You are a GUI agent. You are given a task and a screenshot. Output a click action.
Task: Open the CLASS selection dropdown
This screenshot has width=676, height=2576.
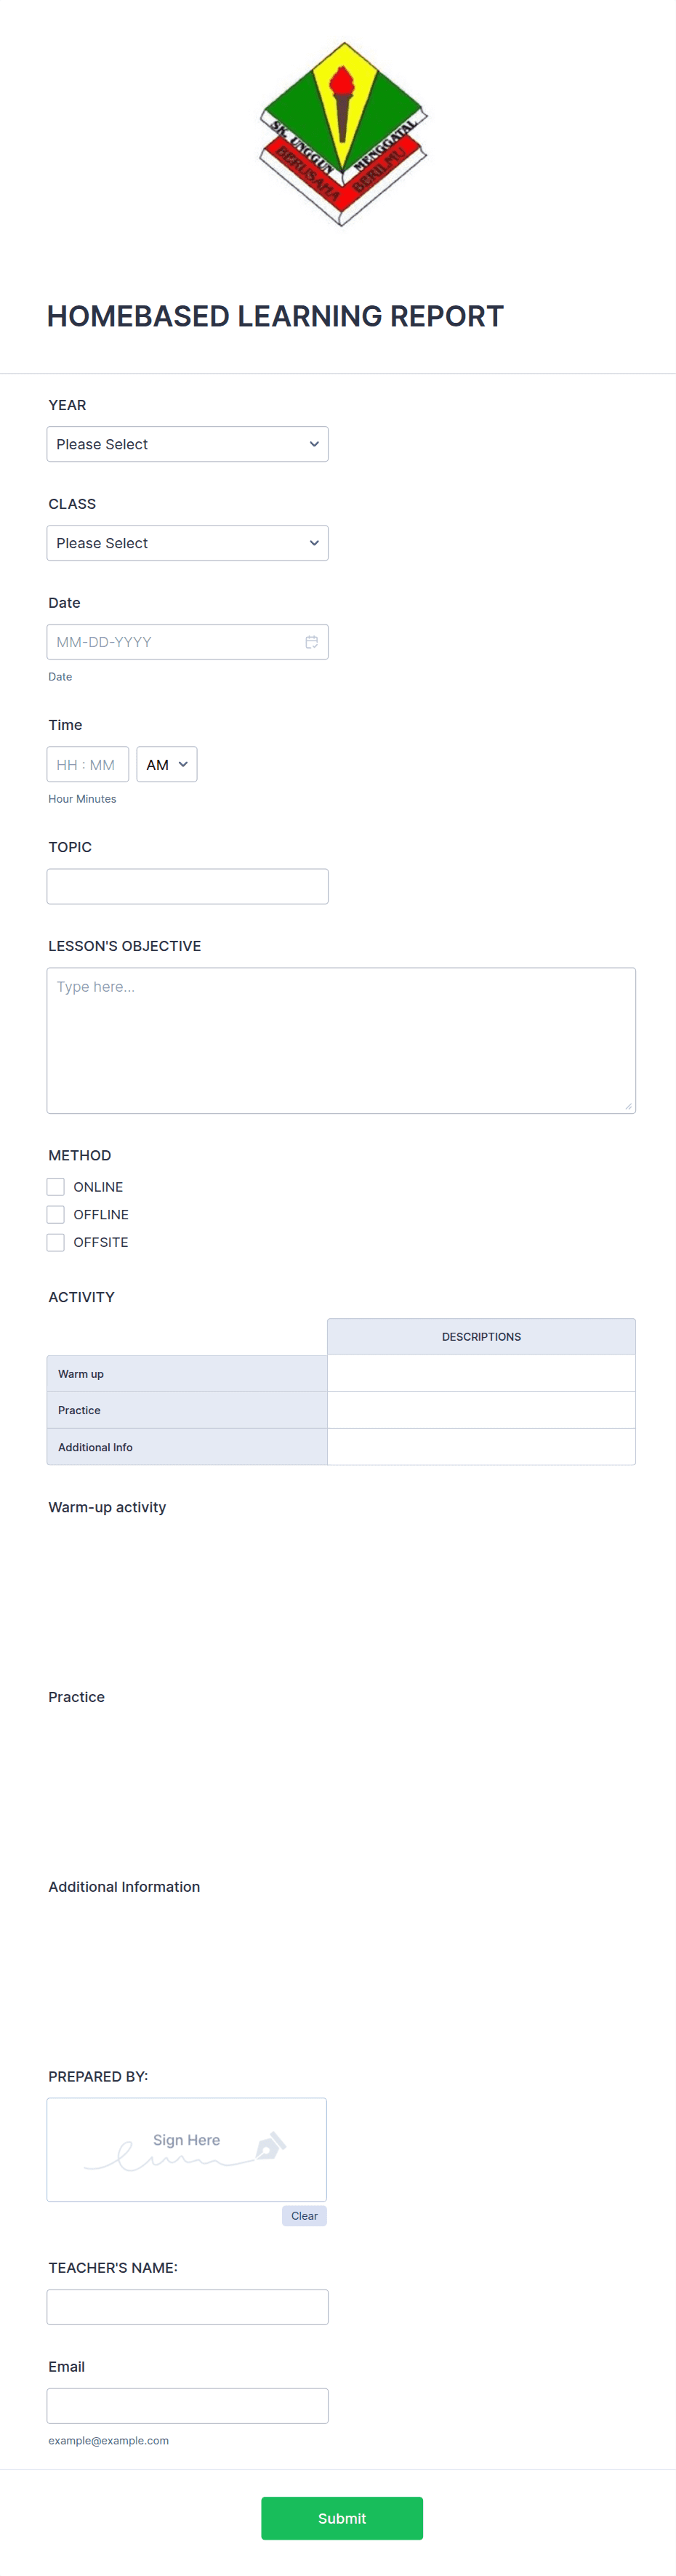pyautogui.click(x=187, y=543)
